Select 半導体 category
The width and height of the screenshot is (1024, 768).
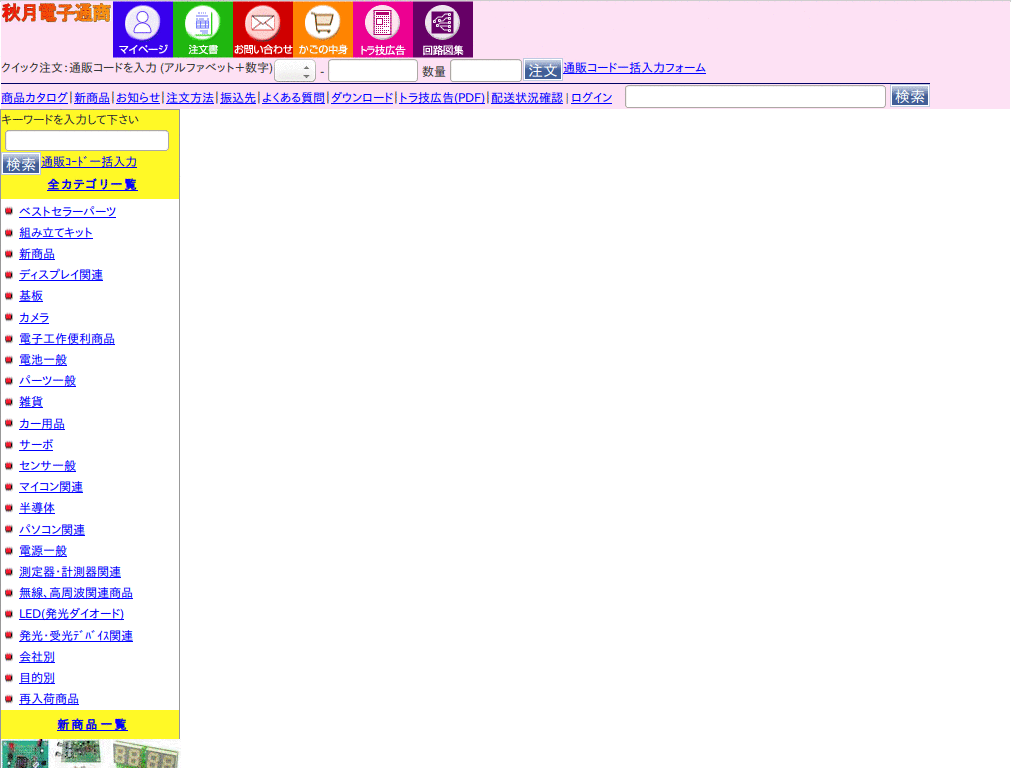pyautogui.click(x=37, y=508)
